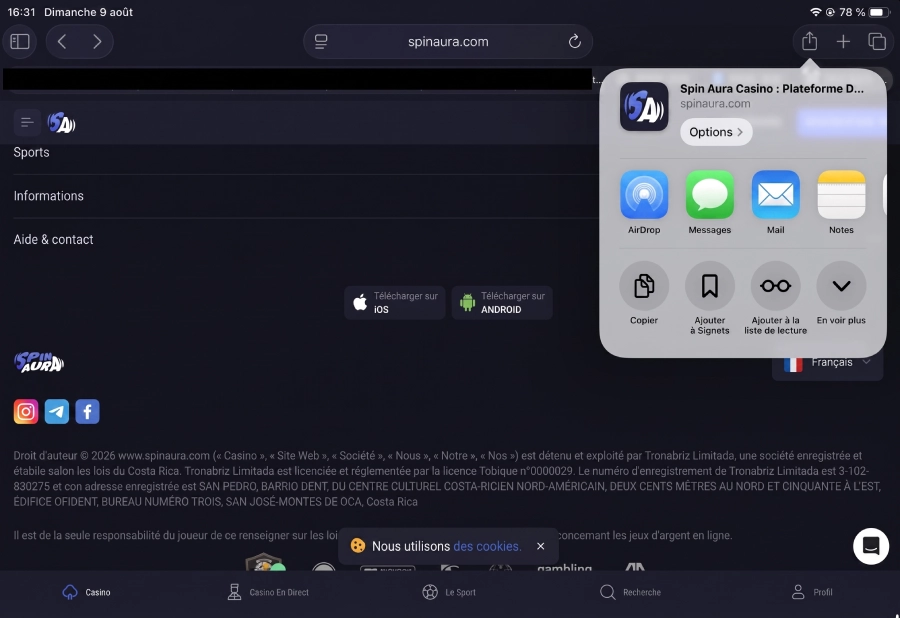Click the Droit d'auteur copyright paragraph
The height and width of the screenshot is (618, 900).
[x=447, y=479]
